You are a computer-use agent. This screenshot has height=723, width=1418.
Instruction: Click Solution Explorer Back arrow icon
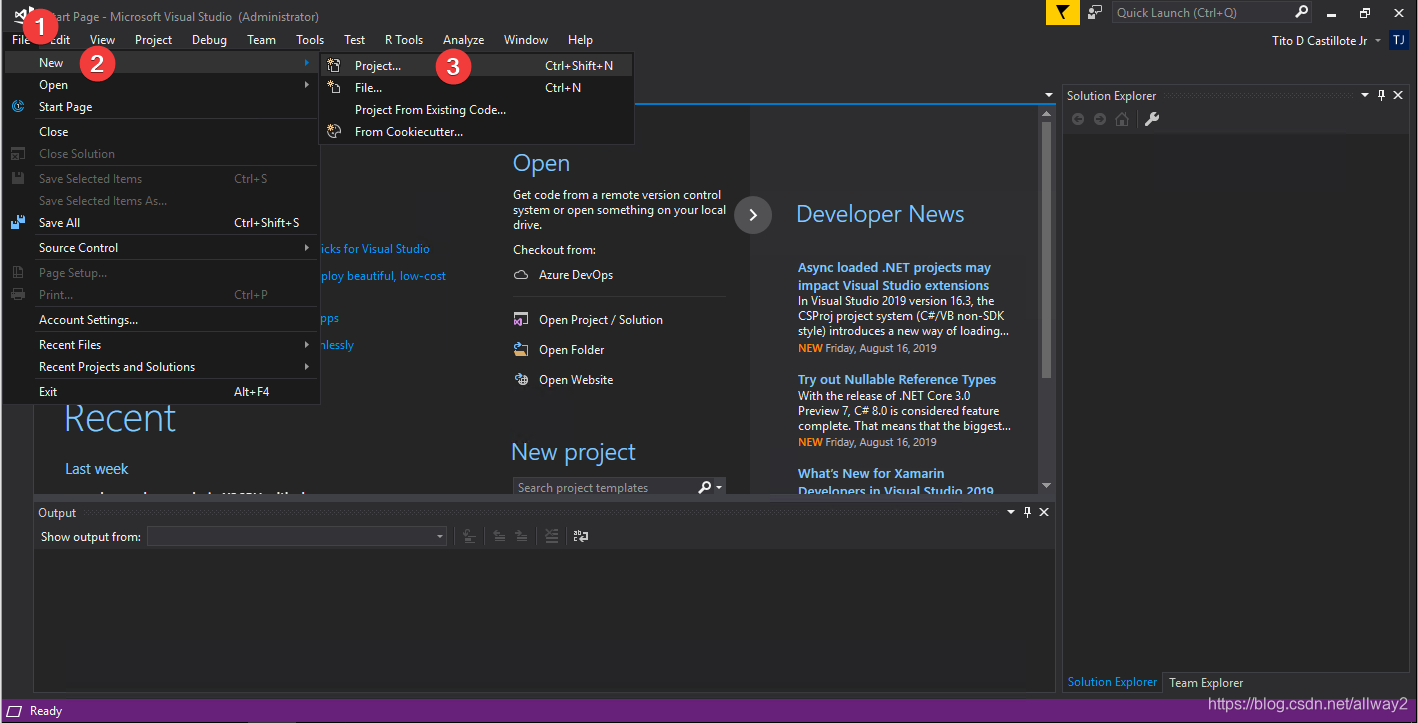click(1078, 119)
